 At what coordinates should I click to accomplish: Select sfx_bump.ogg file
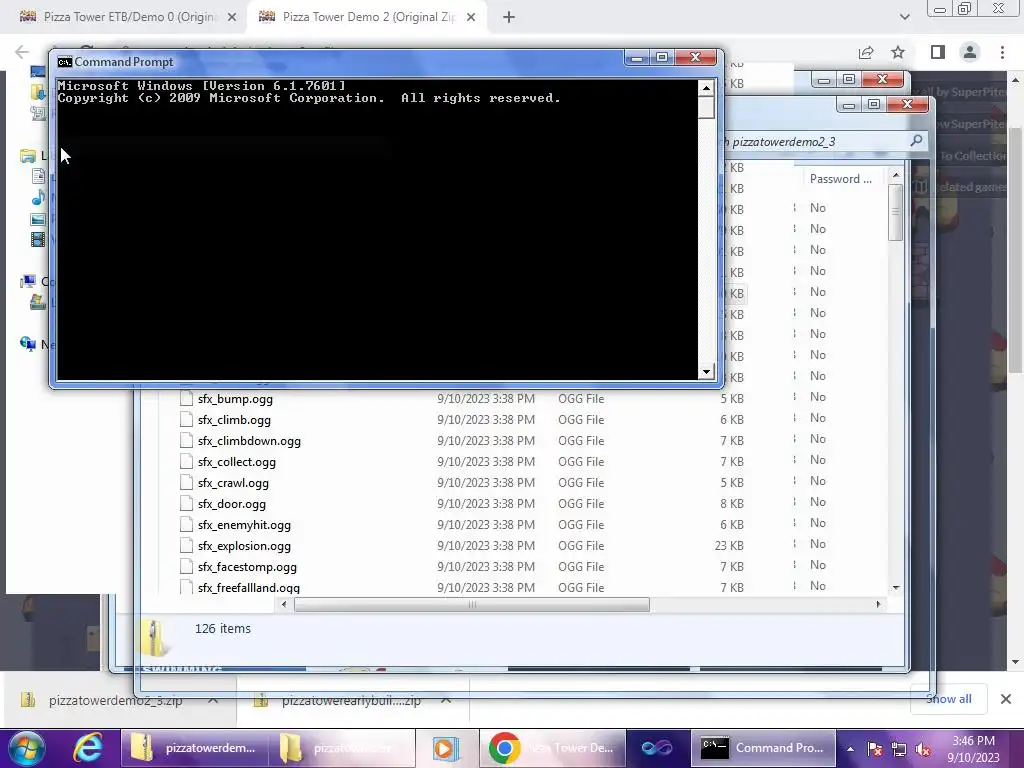click(235, 399)
